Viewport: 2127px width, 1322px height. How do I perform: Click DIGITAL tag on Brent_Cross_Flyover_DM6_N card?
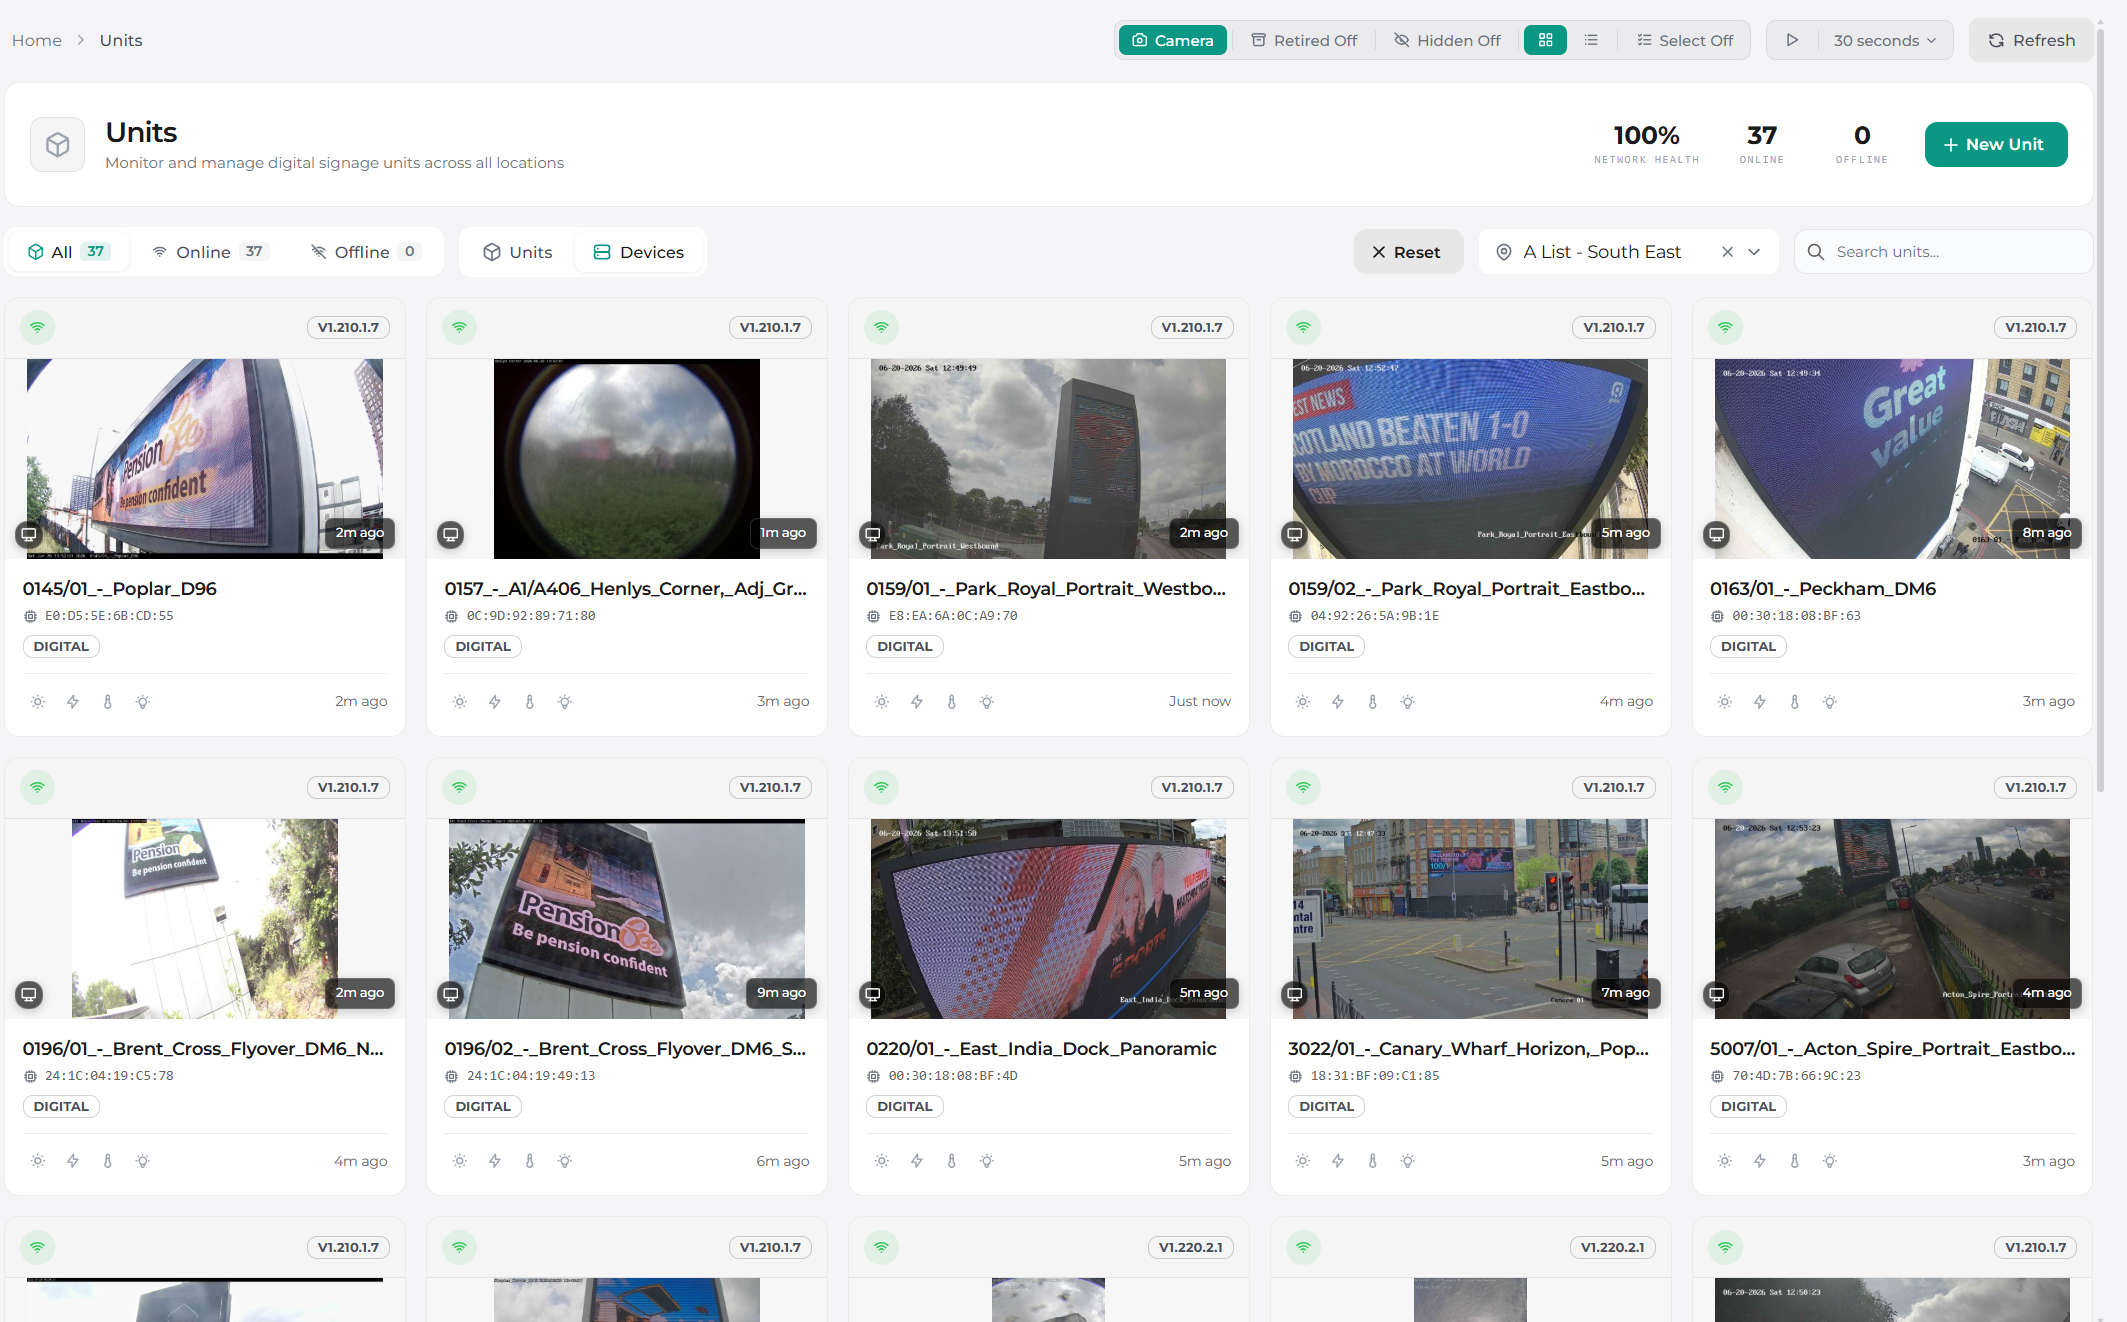coord(61,1106)
